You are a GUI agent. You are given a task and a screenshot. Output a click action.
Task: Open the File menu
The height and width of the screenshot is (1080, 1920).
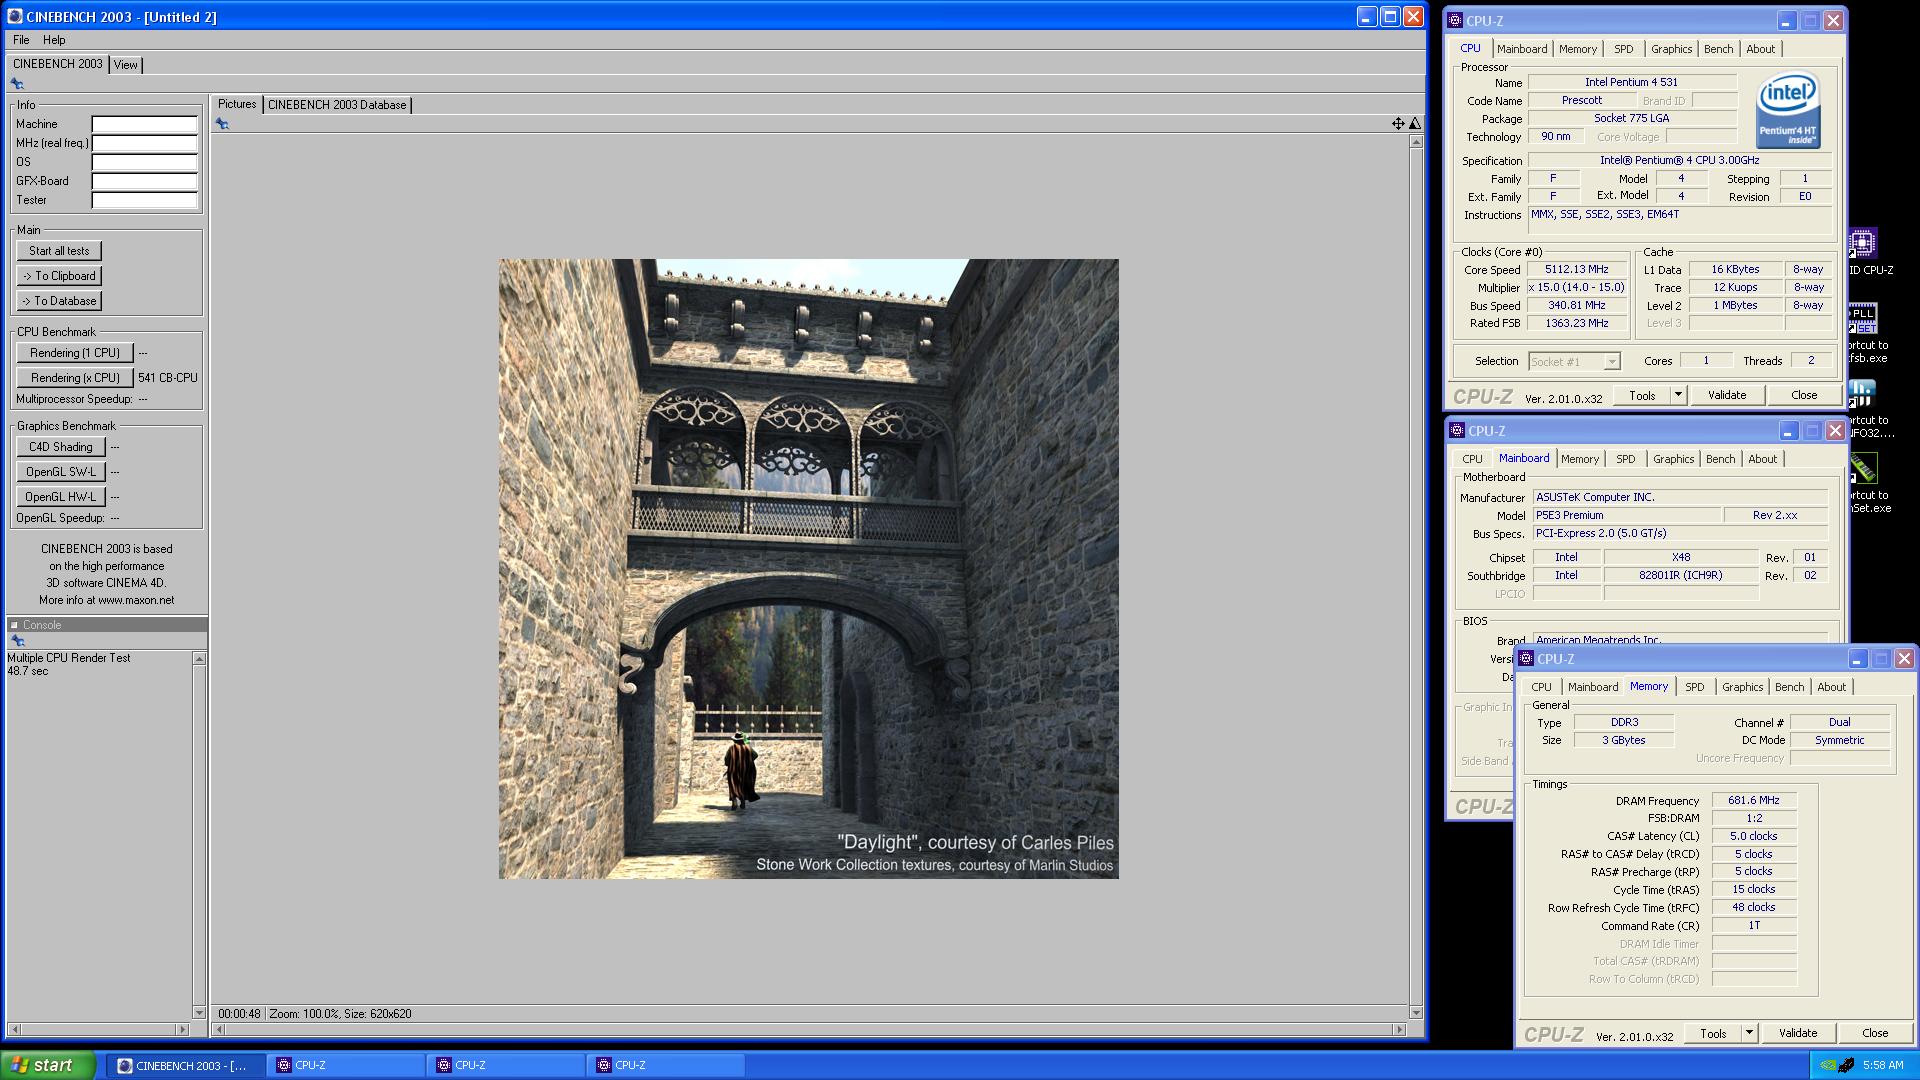point(21,40)
